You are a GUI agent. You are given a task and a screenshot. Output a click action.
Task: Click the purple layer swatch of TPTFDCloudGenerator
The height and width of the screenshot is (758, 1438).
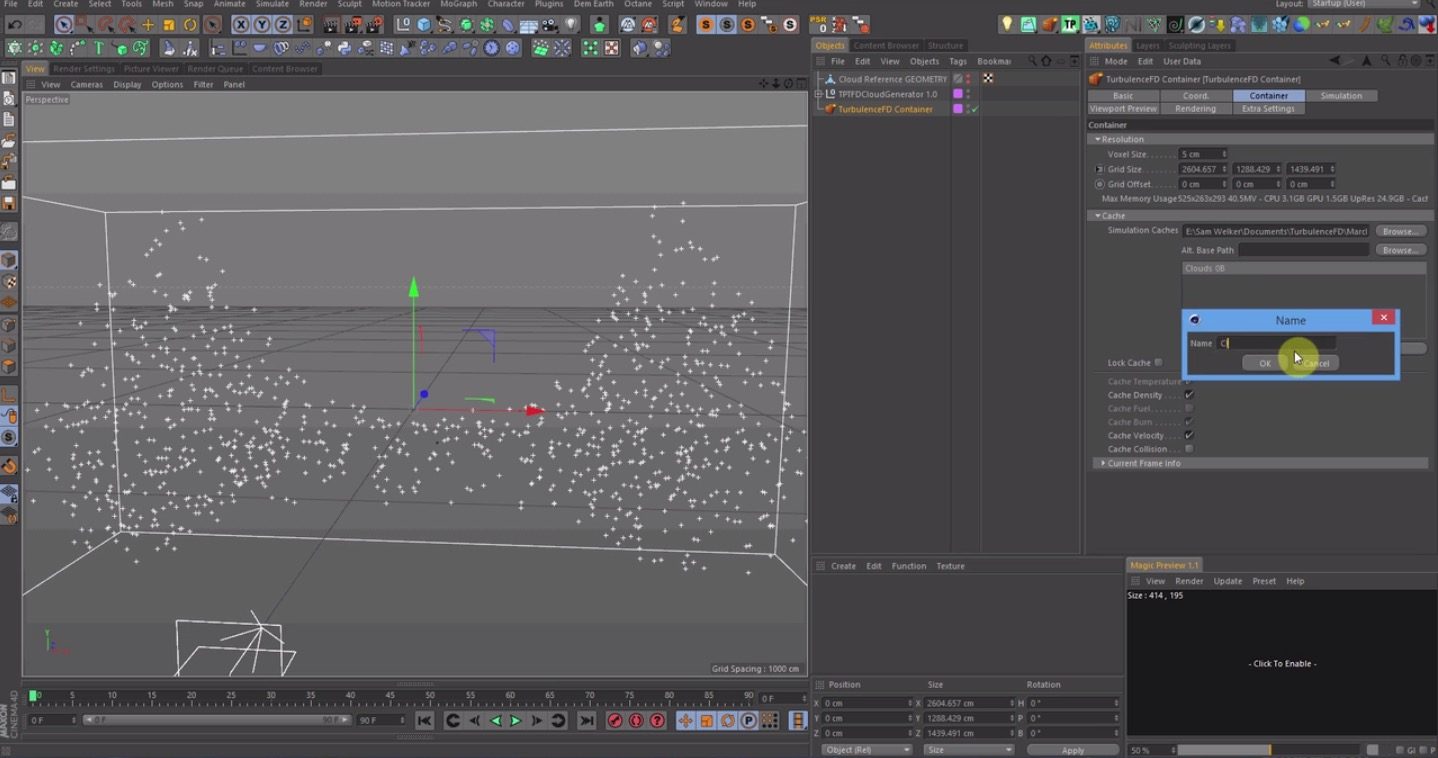(958, 94)
